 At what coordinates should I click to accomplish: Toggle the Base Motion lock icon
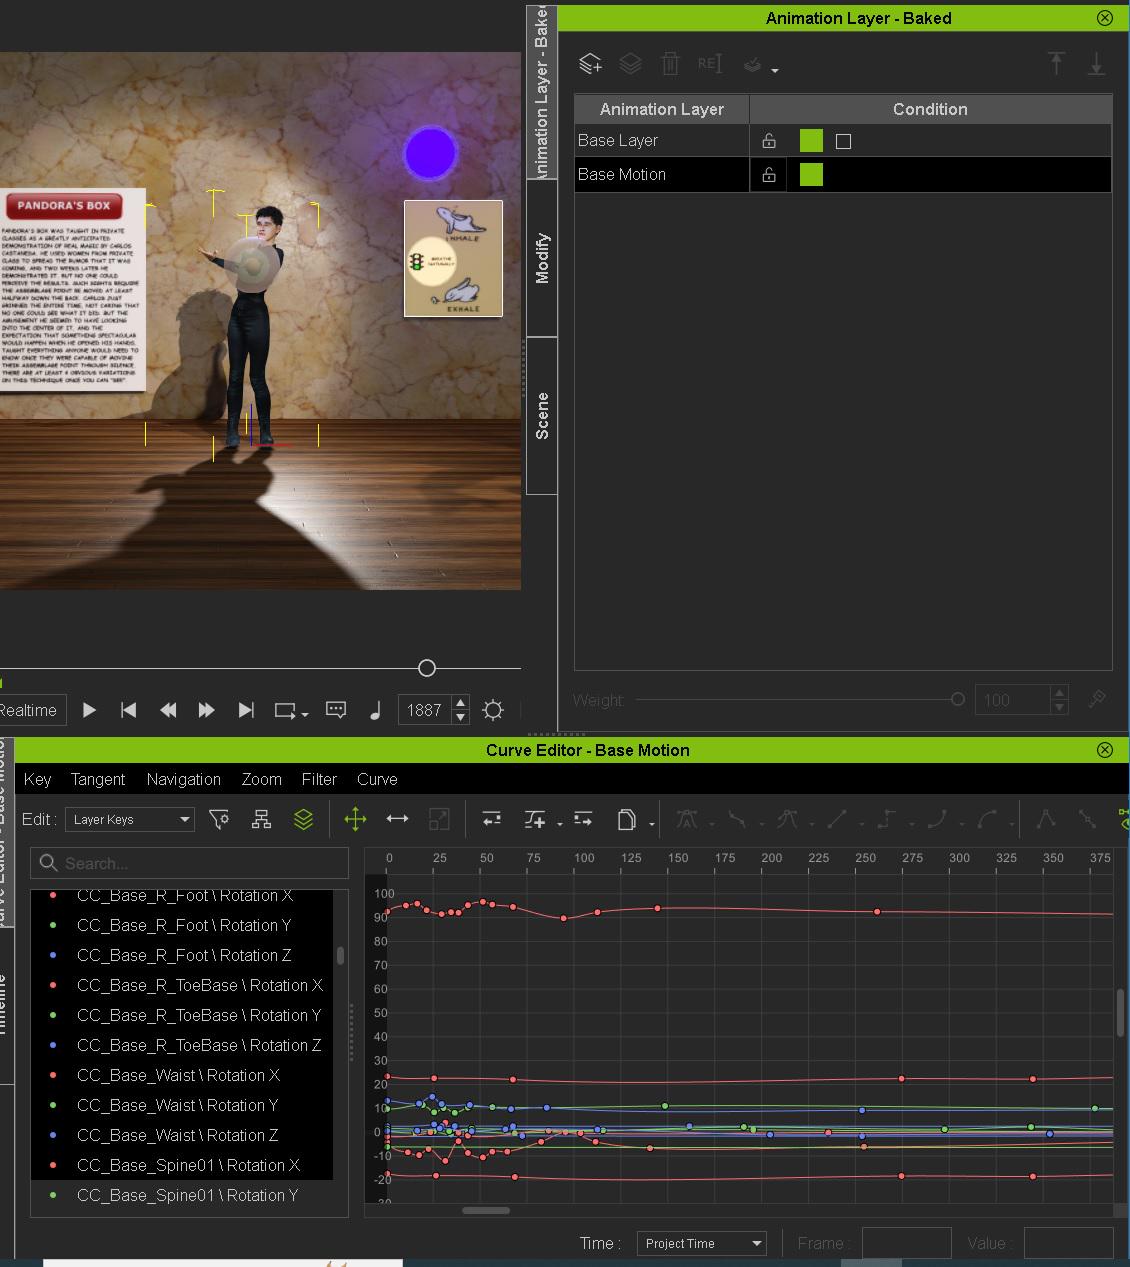pos(768,175)
